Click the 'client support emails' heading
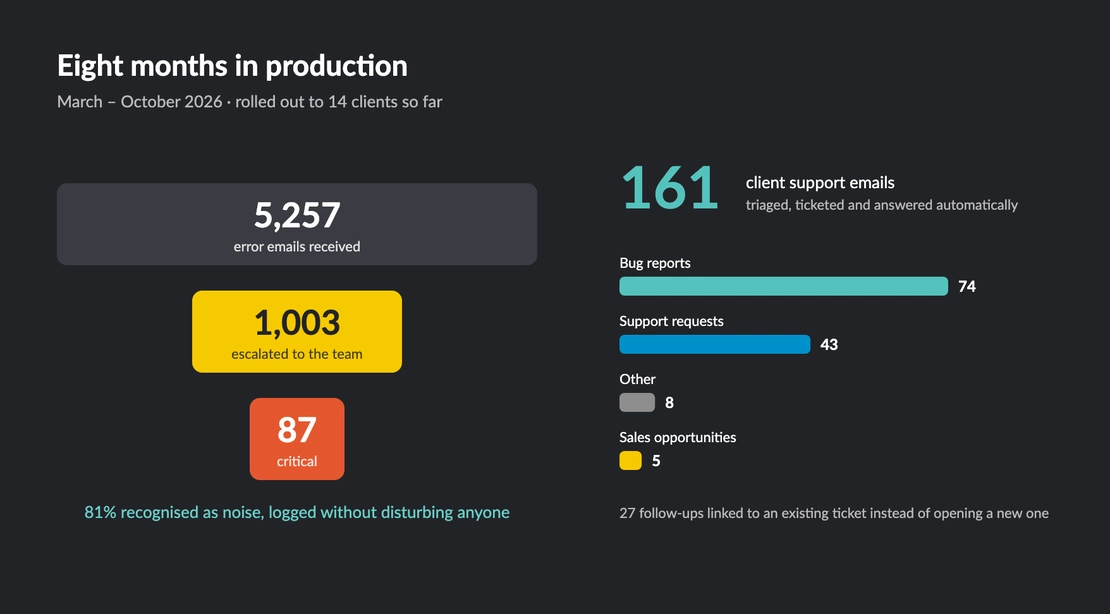 (820, 183)
